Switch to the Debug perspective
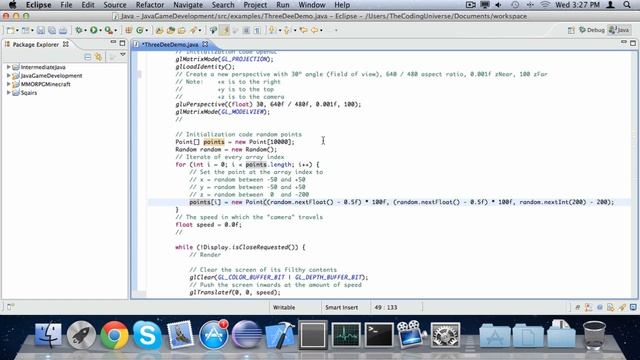 coord(592,30)
